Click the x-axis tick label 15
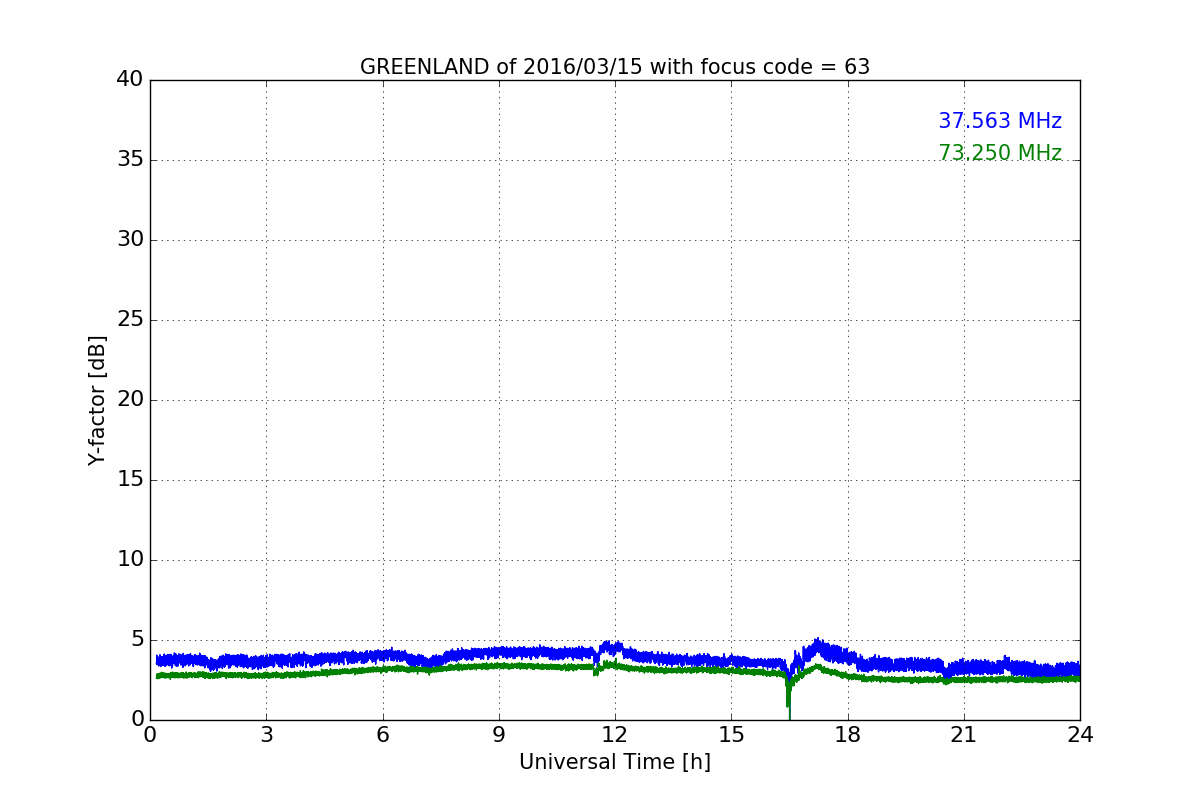The image size is (1200, 800). 731,735
